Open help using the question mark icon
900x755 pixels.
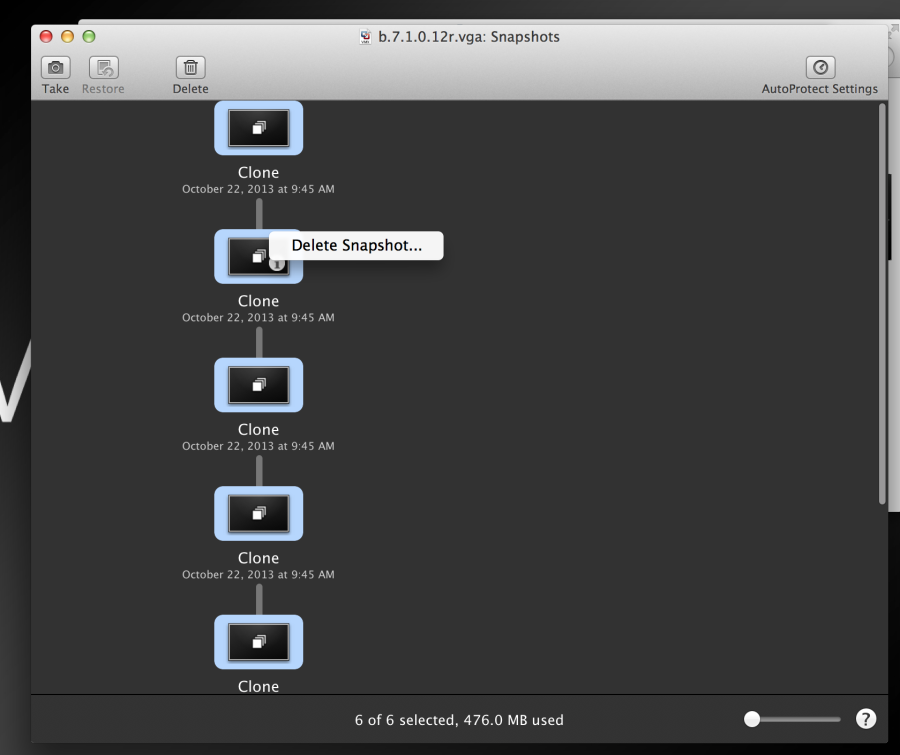click(x=865, y=719)
